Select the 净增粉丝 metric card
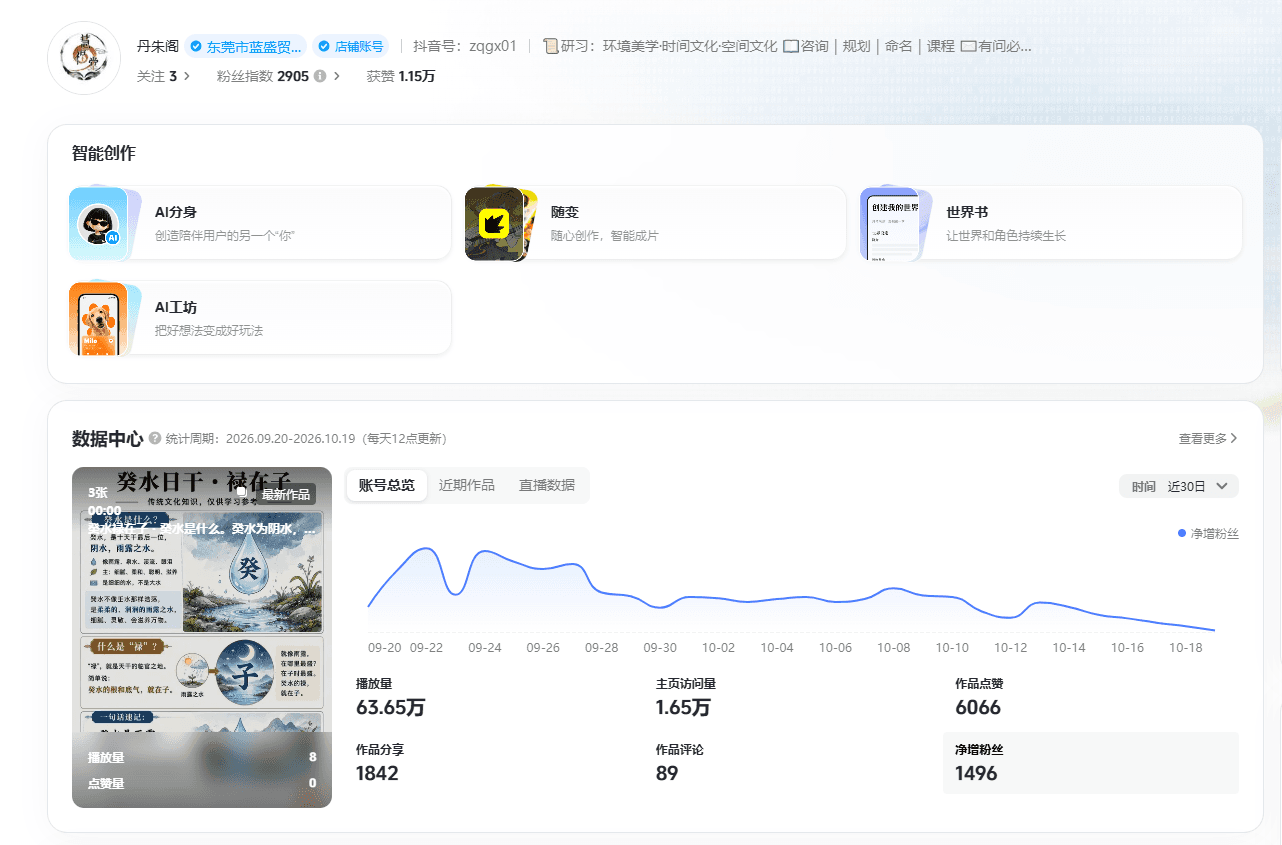 click(1091, 763)
